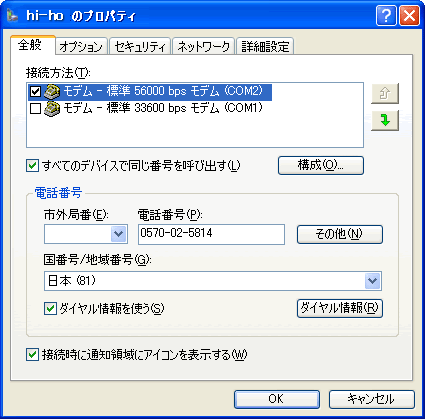
Task: Click the green move down arrow button
Action: [x=385, y=120]
